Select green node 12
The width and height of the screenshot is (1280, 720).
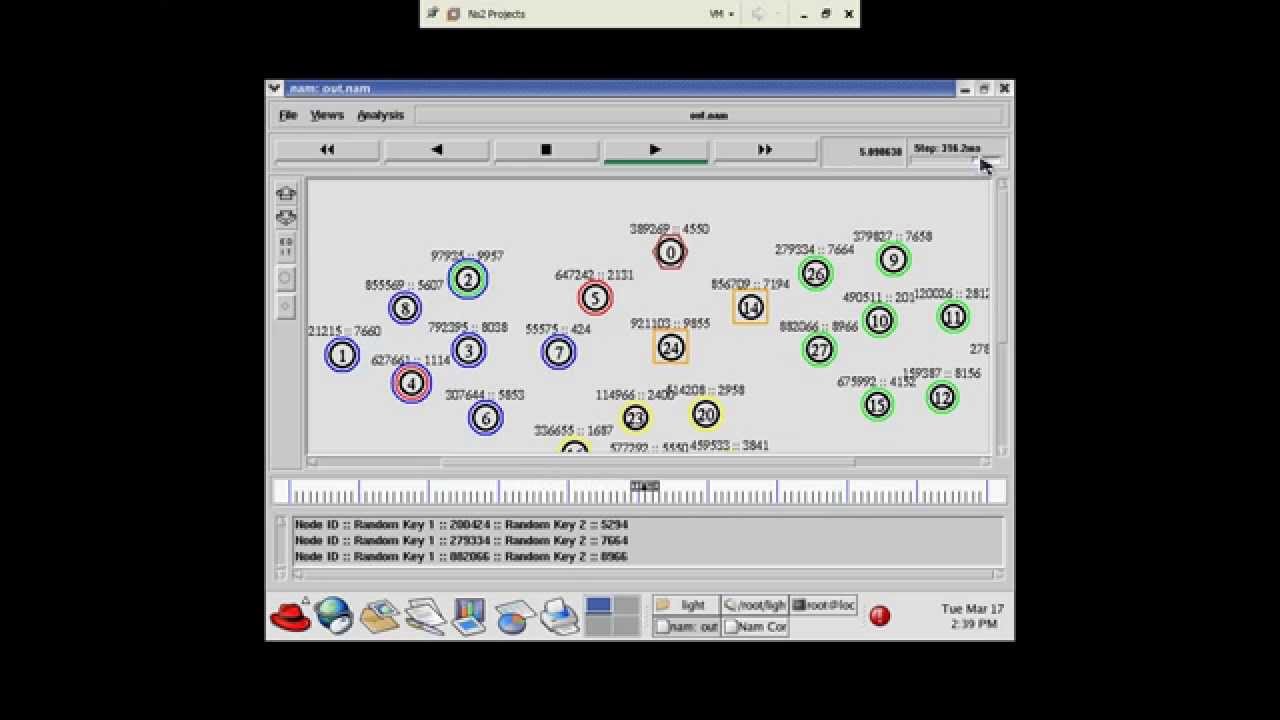point(942,397)
